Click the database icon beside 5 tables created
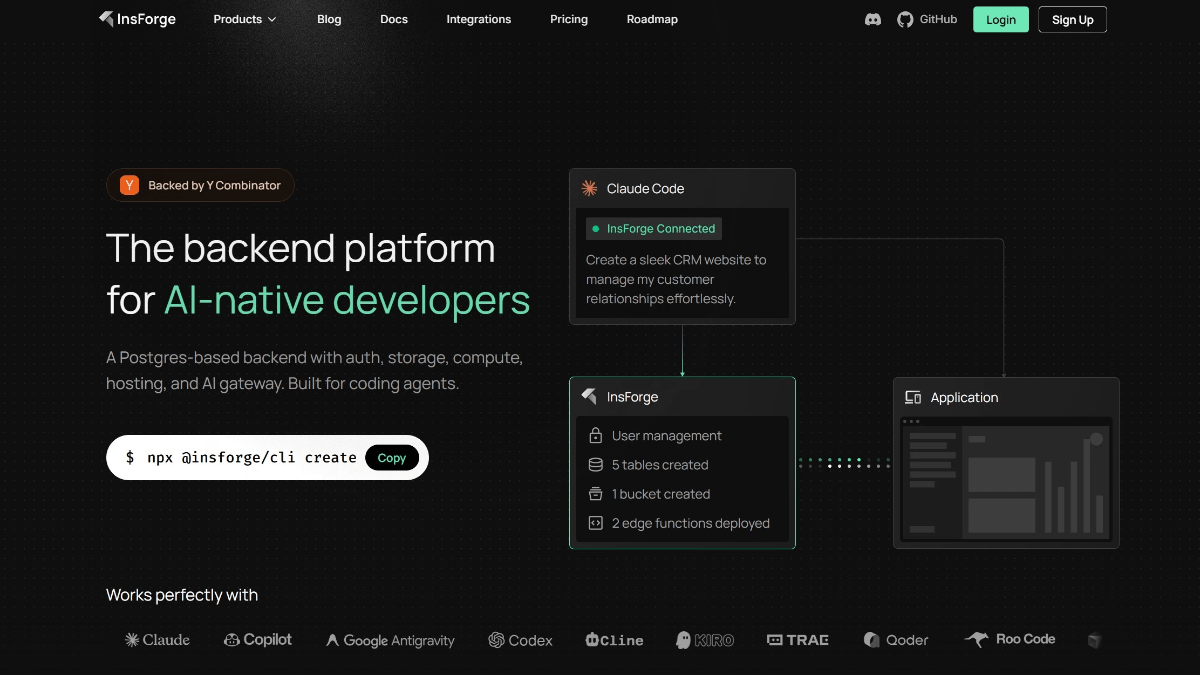Screen dimensions: 1200x675 tap(595, 465)
